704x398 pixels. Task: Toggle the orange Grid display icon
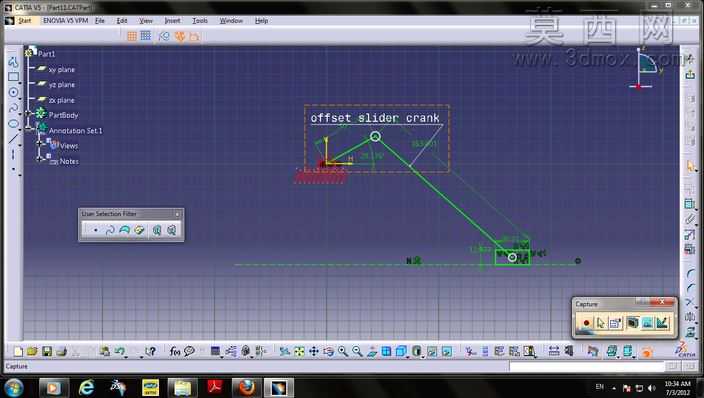click(132, 36)
